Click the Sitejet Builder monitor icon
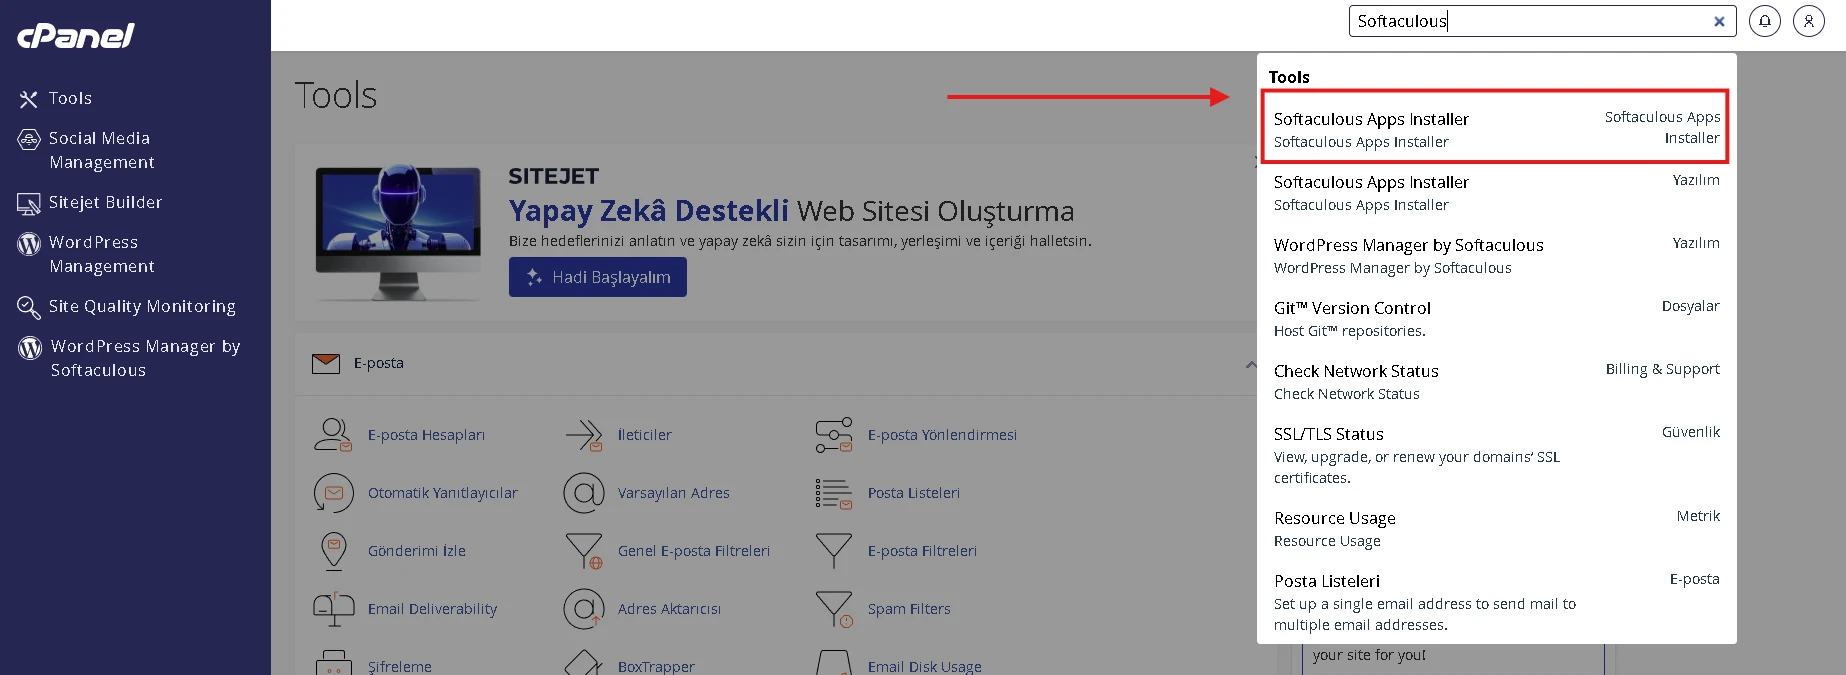This screenshot has height=675, width=1846. point(29,204)
